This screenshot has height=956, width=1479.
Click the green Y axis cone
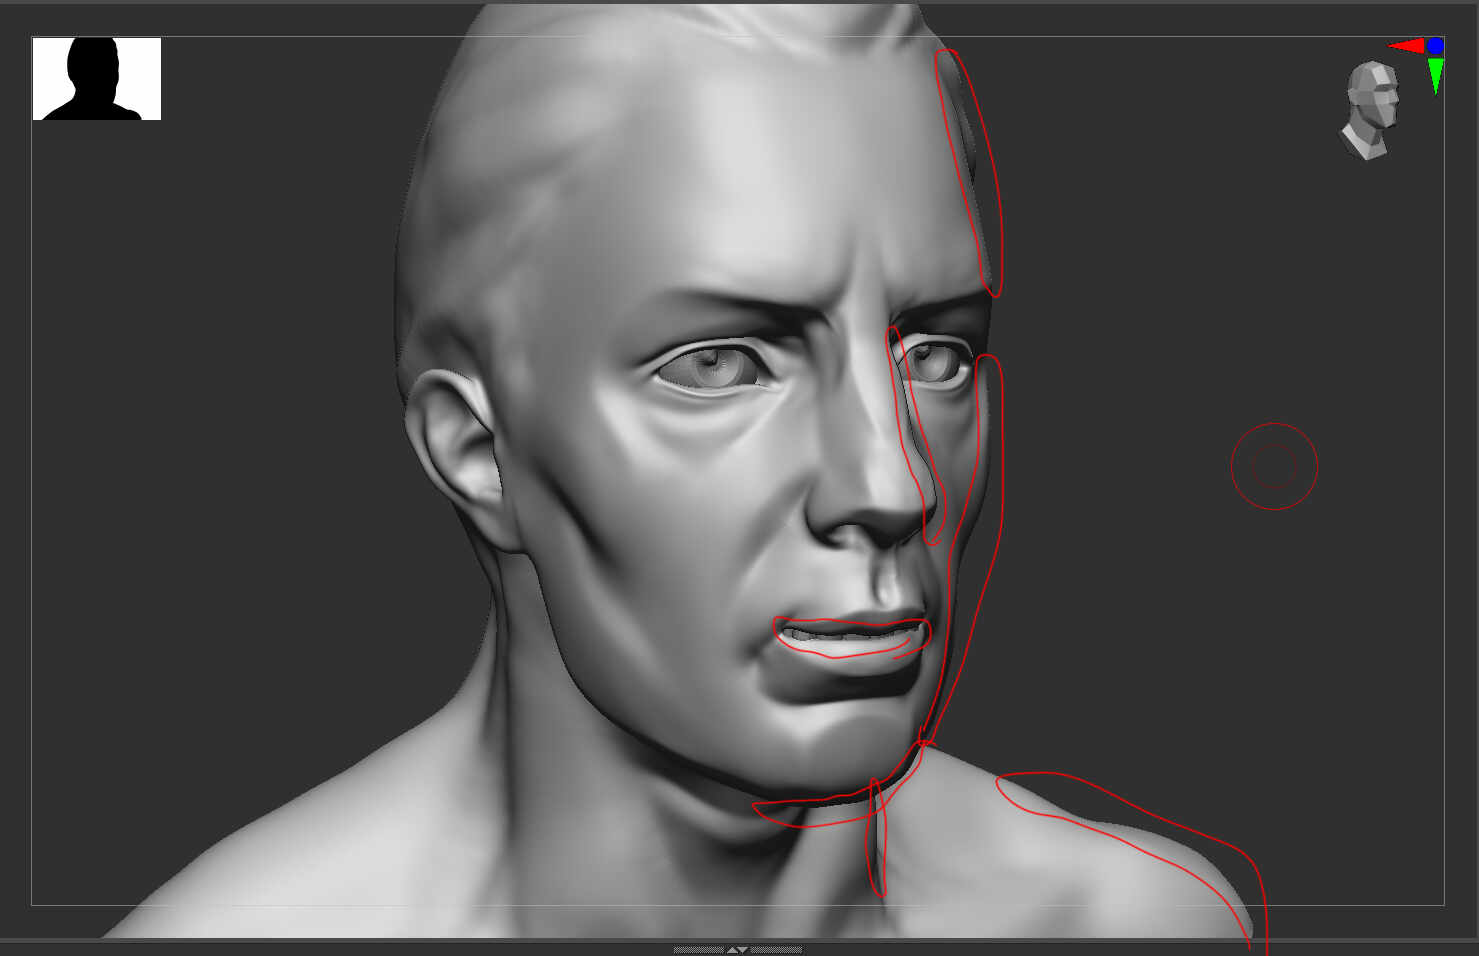[x=1436, y=74]
